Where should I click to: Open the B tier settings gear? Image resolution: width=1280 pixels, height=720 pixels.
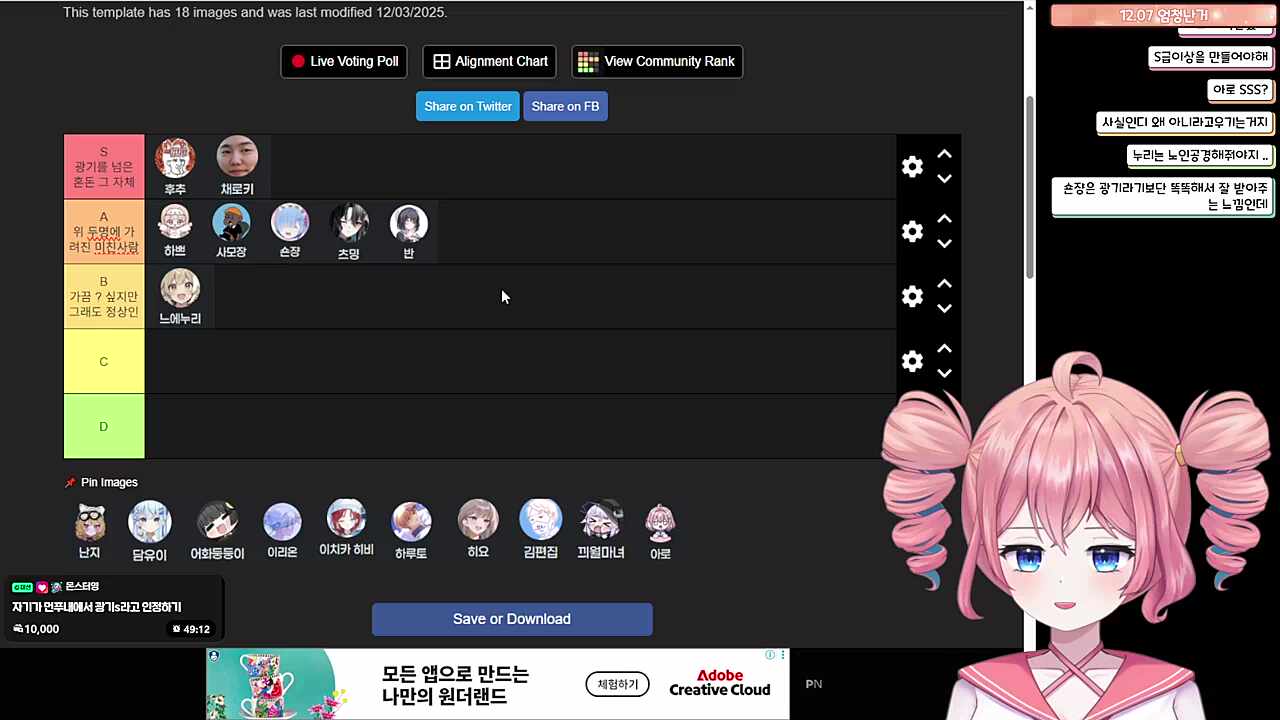pos(912,296)
